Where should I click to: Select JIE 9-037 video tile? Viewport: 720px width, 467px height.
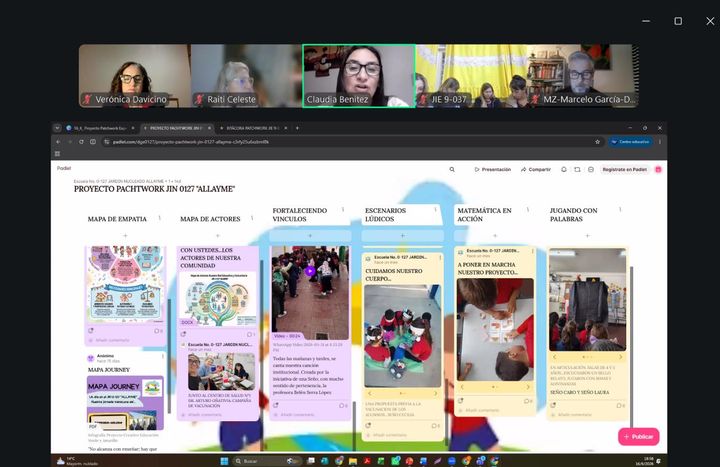coord(471,76)
